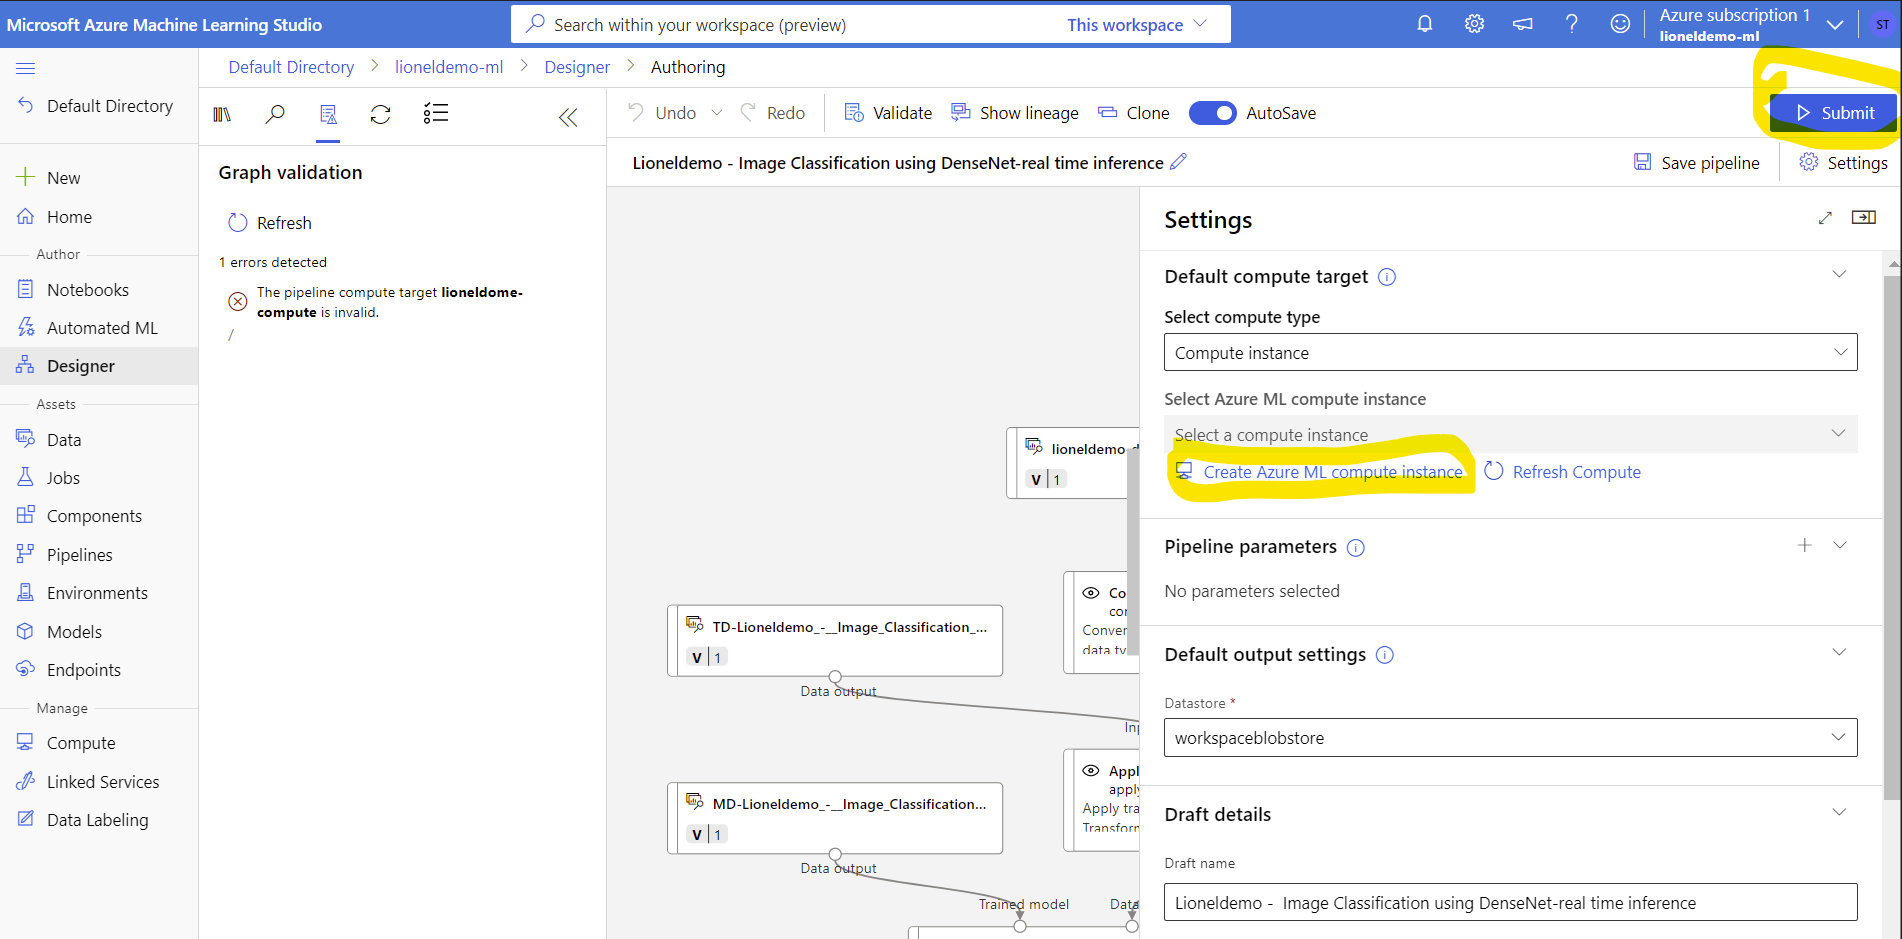Viewport: 1902px width, 939px height.
Task: Open the ST account avatar
Action: (x=1882, y=25)
